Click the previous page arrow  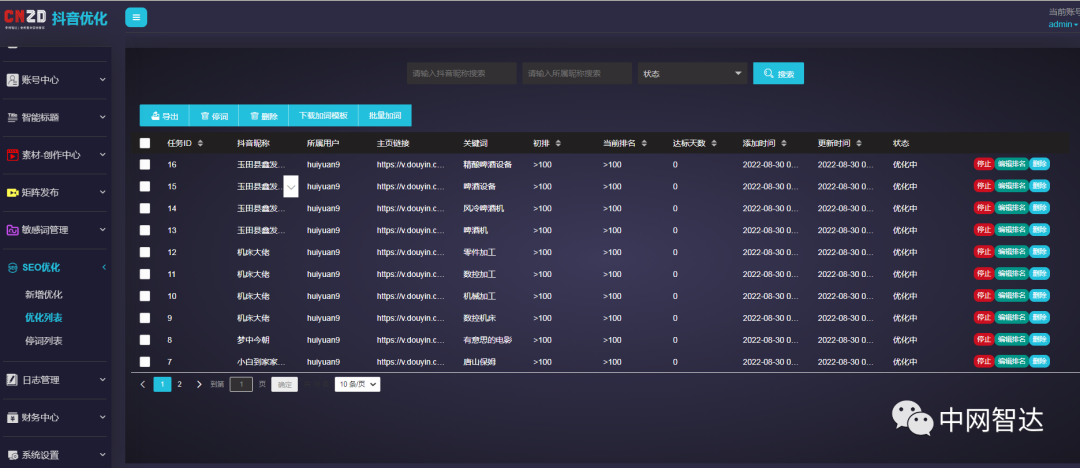[x=143, y=384]
